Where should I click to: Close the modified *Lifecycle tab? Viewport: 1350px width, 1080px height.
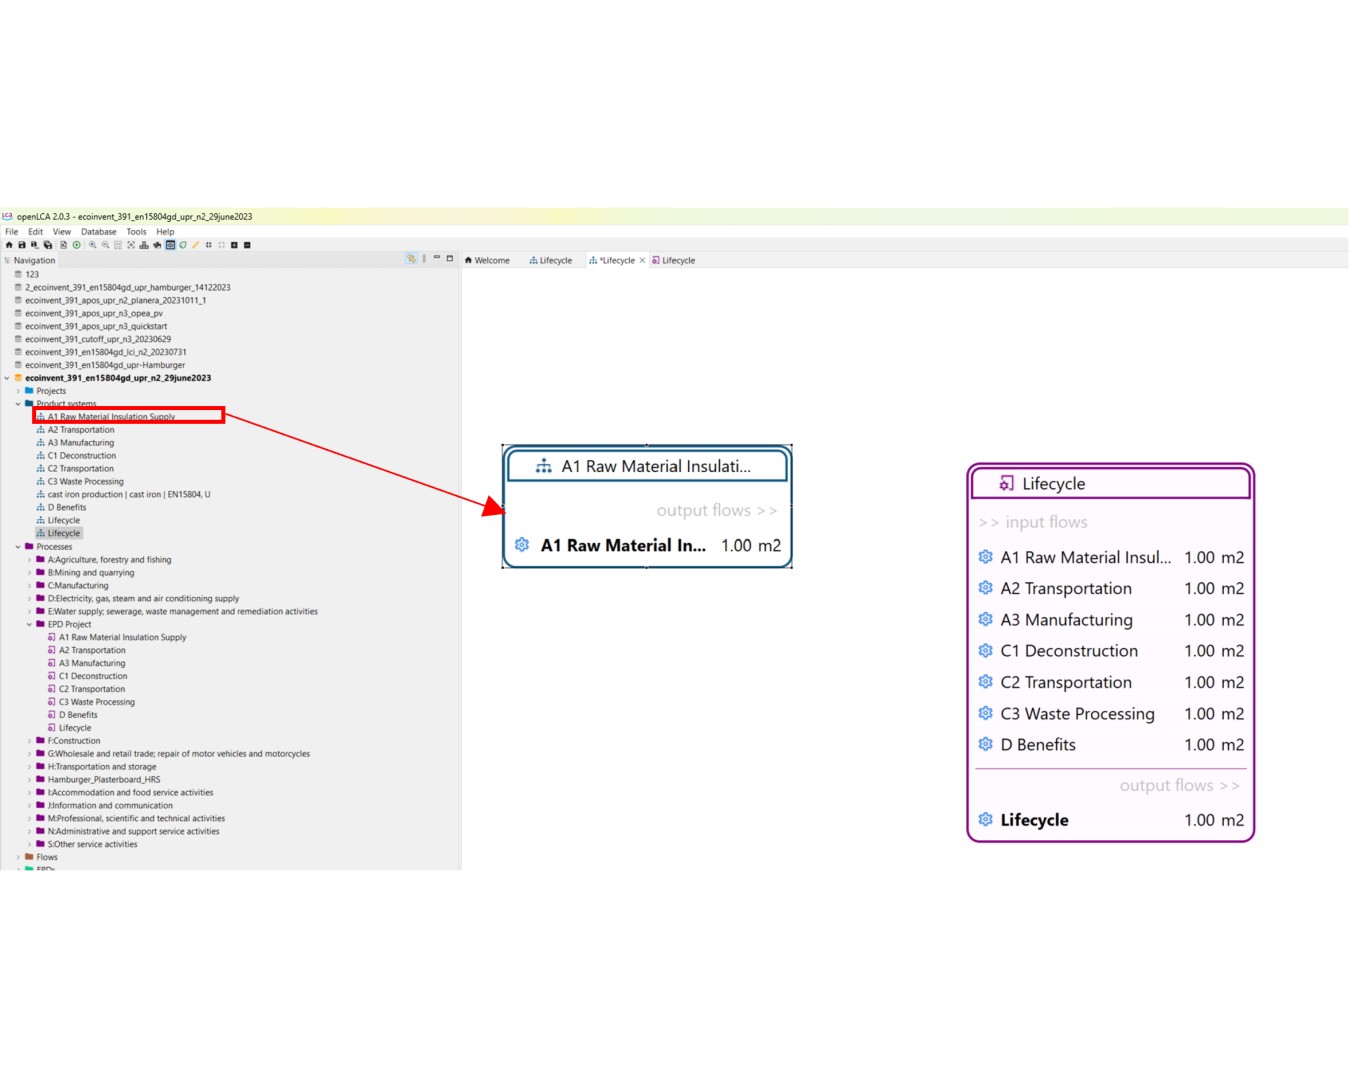tap(642, 261)
